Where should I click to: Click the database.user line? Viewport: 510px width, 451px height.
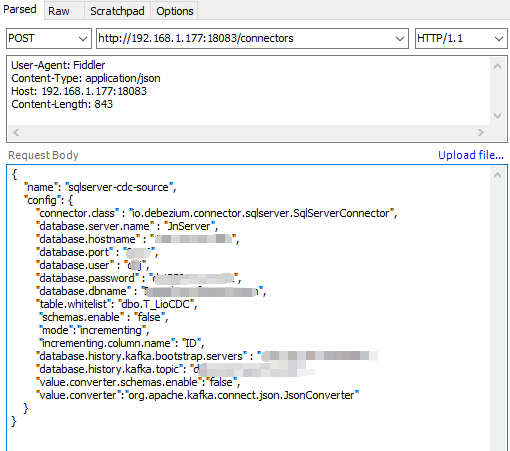click(x=93, y=265)
